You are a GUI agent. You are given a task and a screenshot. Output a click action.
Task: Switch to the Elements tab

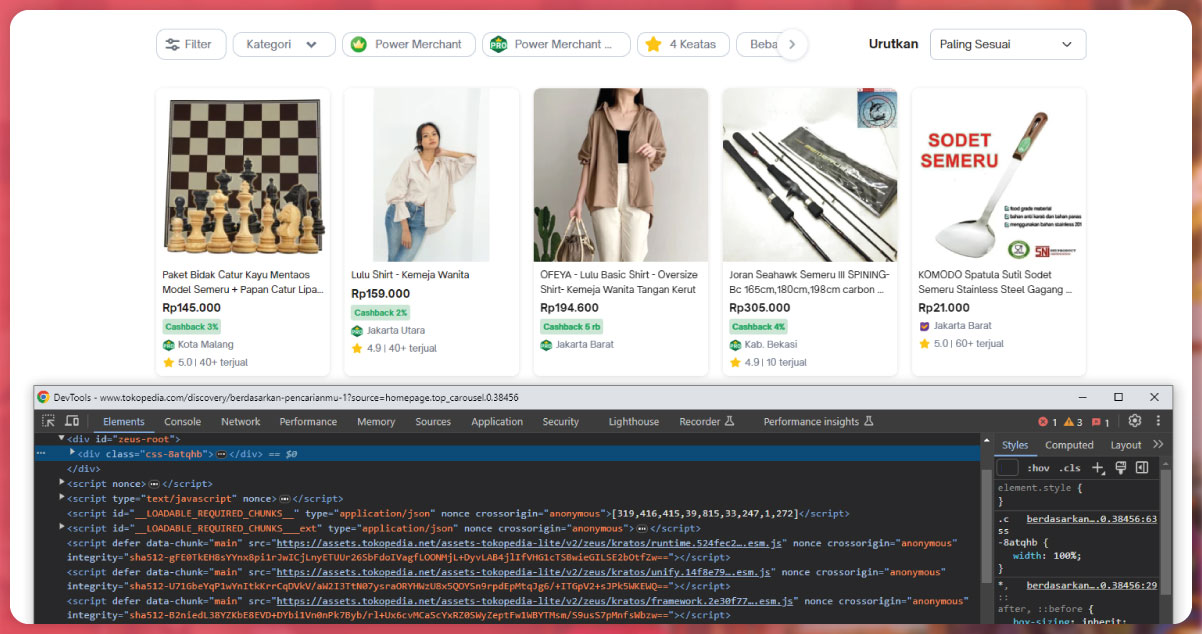coord(124,422)
